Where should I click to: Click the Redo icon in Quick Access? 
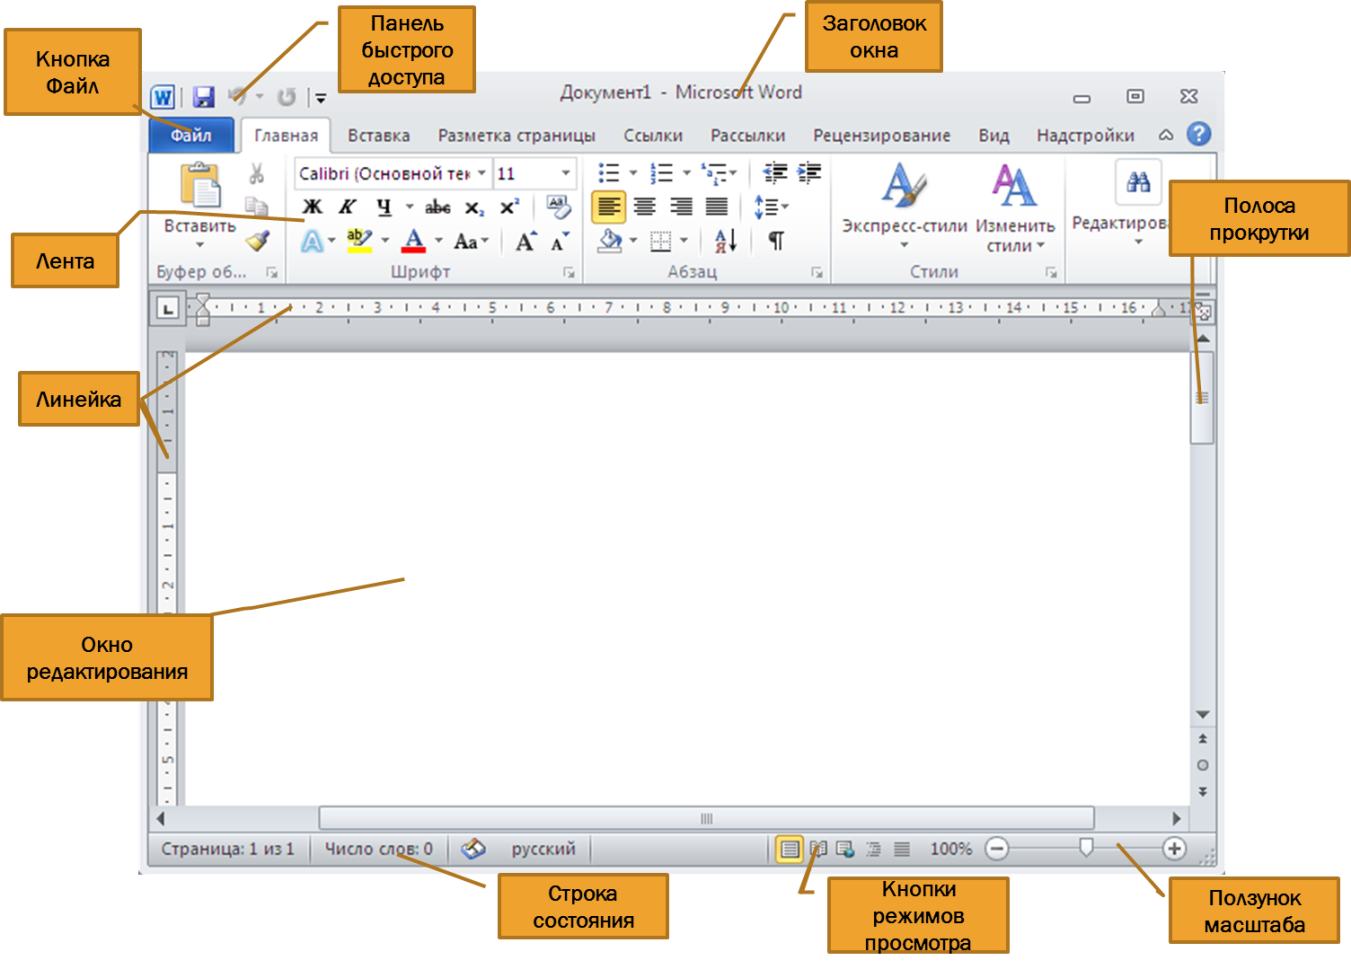(x=287, y=97)
